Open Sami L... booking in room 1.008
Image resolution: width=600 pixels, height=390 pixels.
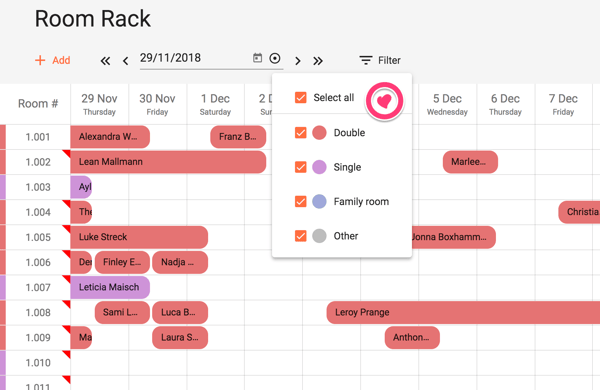tap(122, 312)
